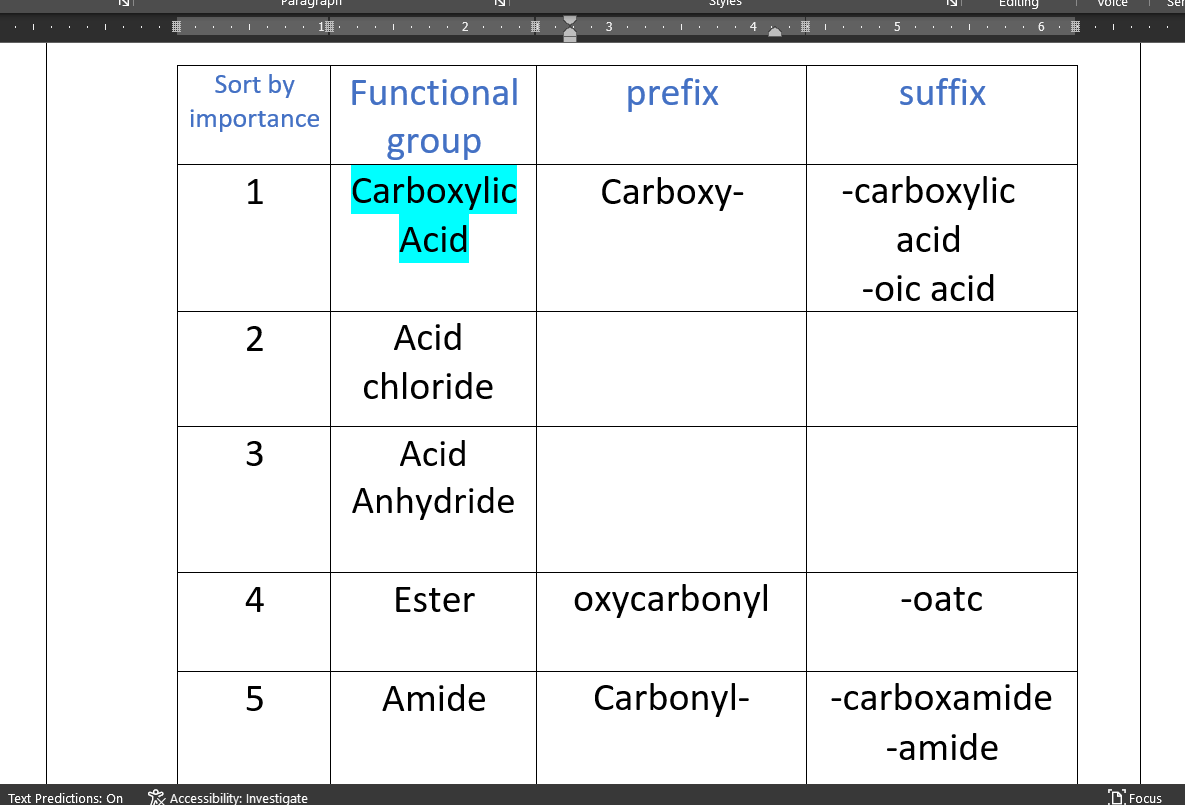Select the tab stop marker near the 4-inch mark
This screenshot has width=1185, height=805.
tap(775, 32)
